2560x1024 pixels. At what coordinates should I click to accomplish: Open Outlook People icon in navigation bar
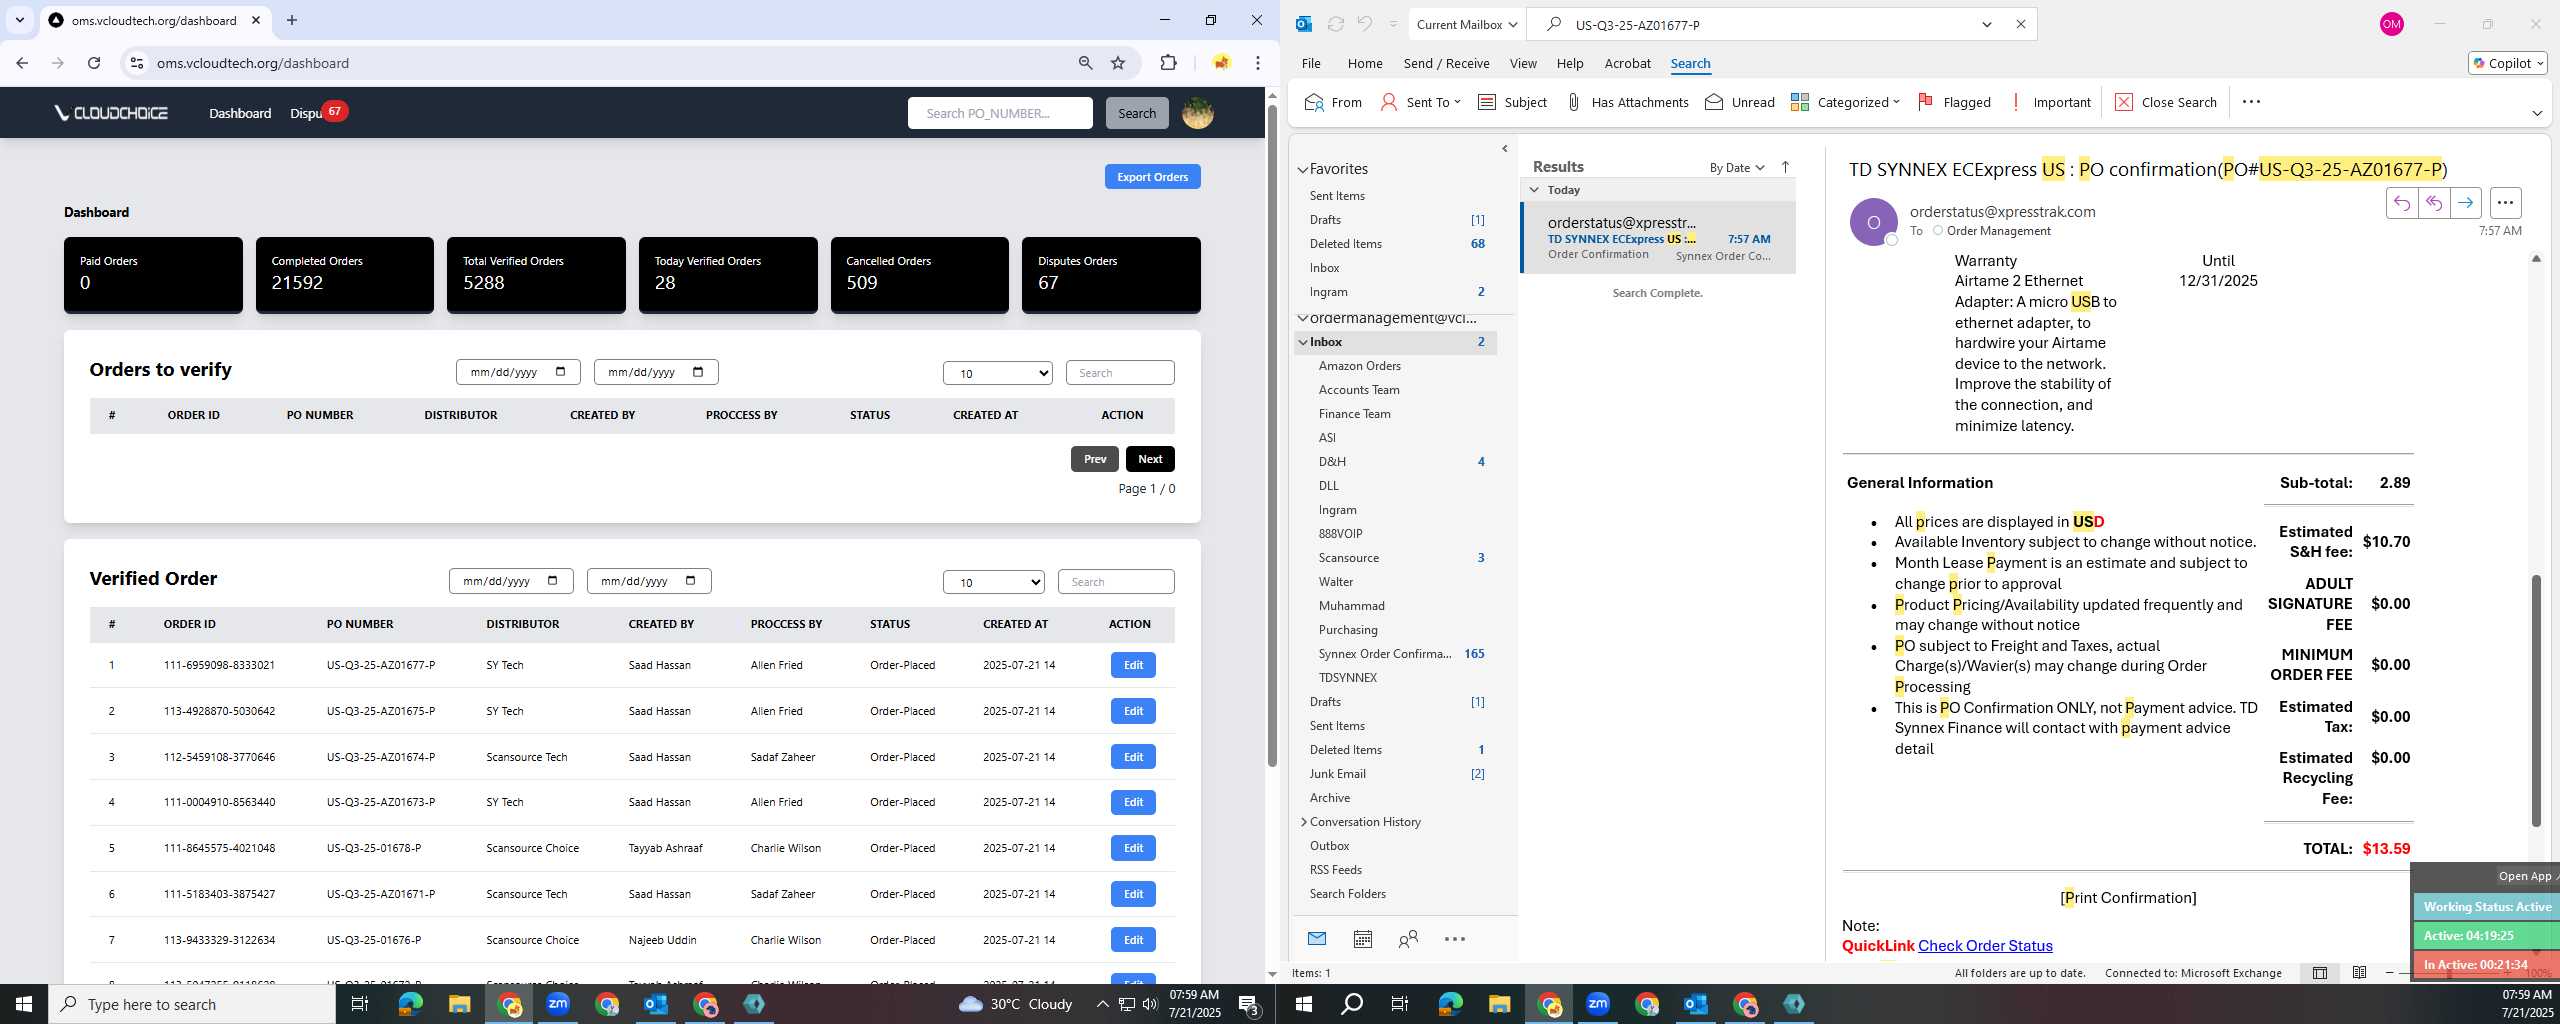[1408, 938]
